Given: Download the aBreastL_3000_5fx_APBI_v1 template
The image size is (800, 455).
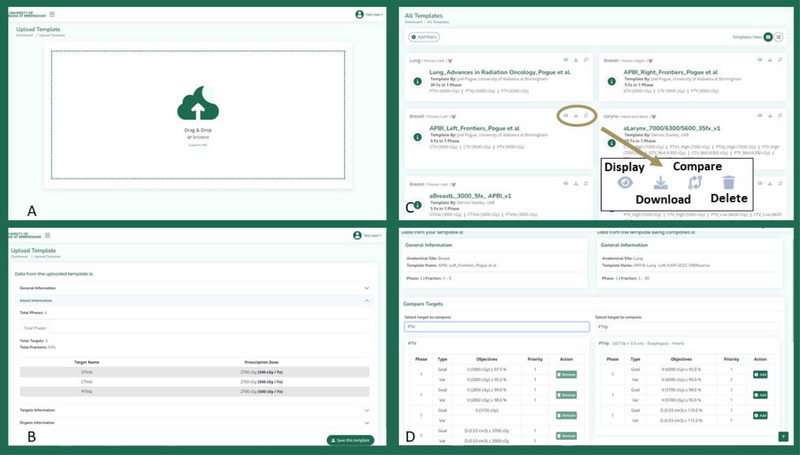Looking at the screenshot, I should (576, 183).
